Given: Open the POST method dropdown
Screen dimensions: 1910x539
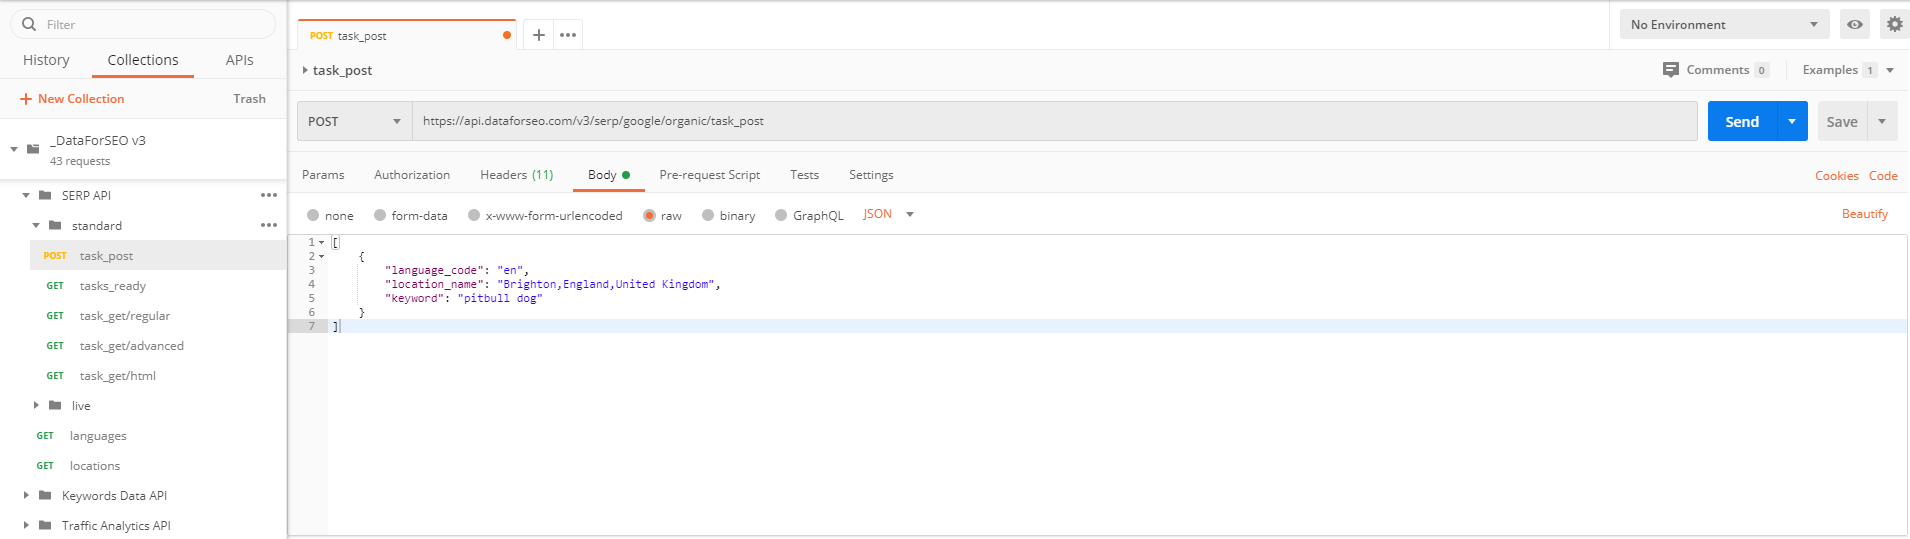Looking at the screenshot, I should (x=355, y=121).
